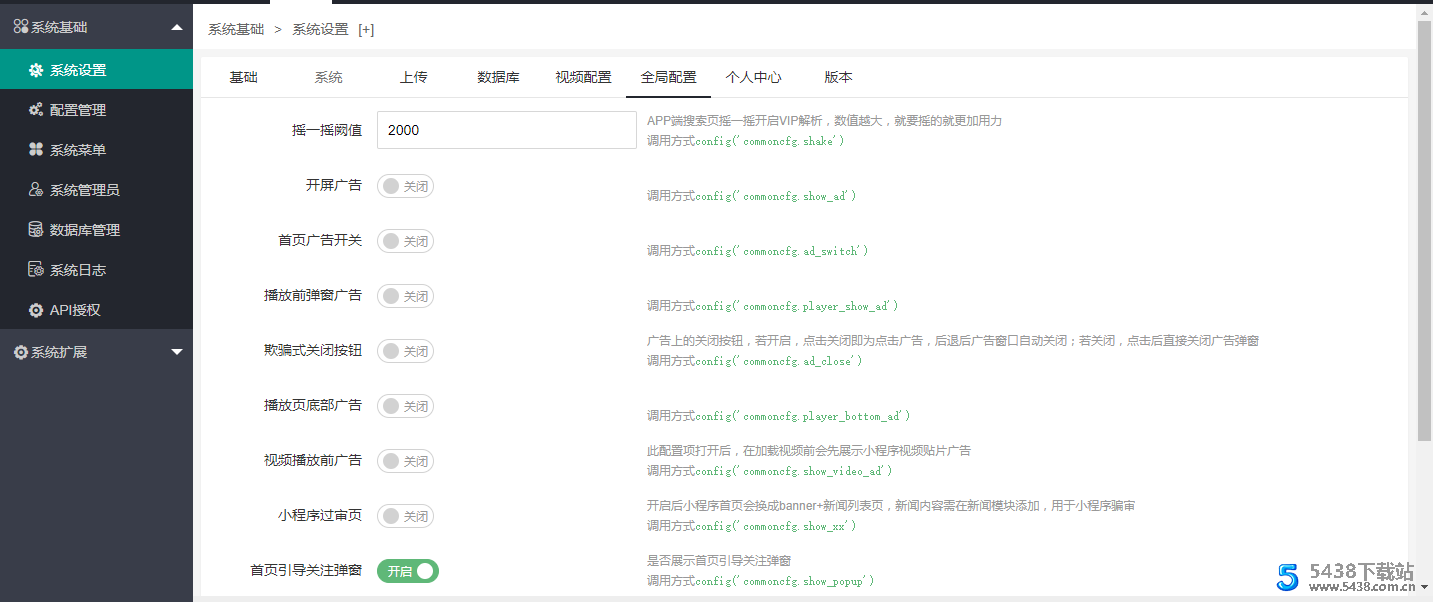
Task: Enable the 播放前弹窗广告 switch
Action: (404, 295)
